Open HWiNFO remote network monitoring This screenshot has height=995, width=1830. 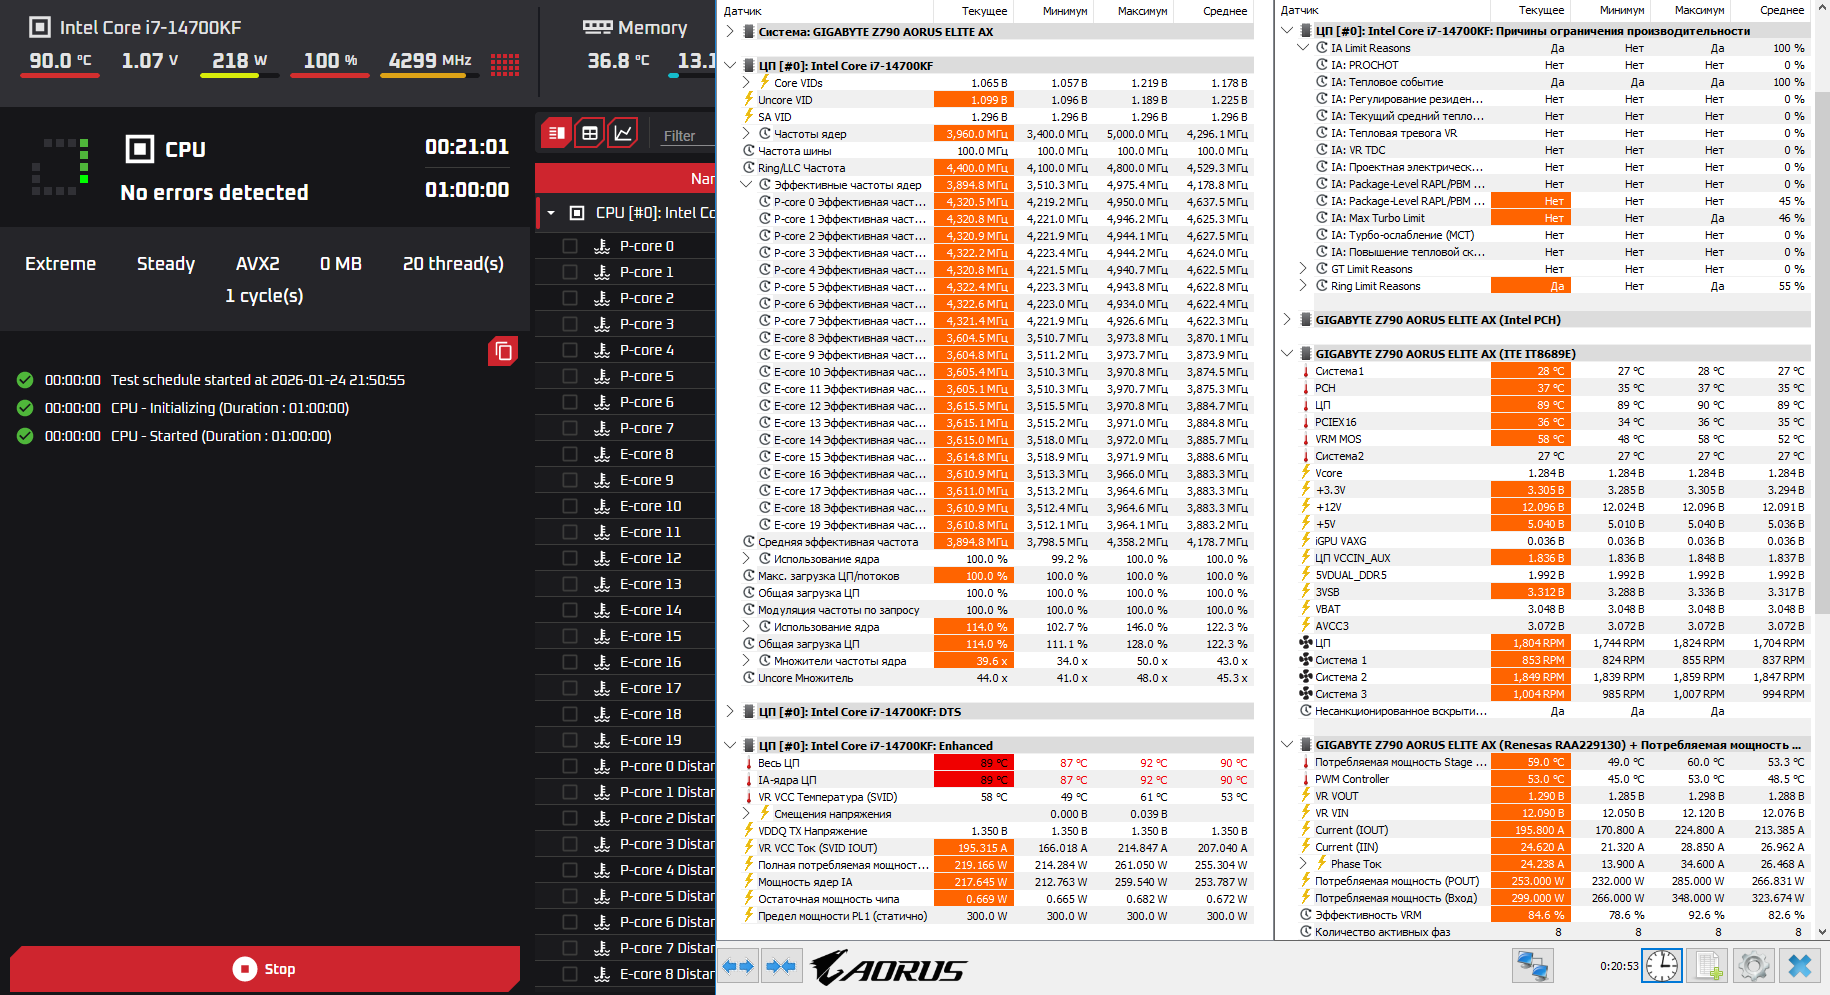[1532, 966]
